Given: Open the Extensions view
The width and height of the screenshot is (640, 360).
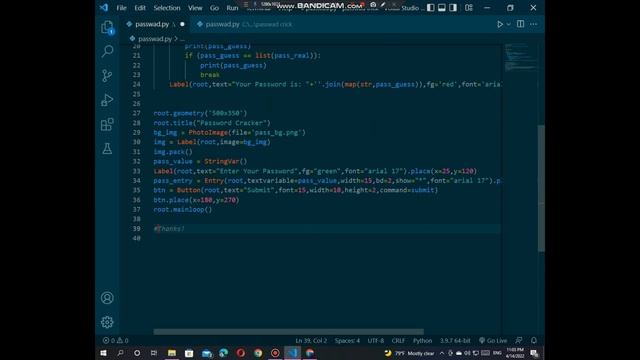Looking at the screenshot, I should [x=107, y=124].
